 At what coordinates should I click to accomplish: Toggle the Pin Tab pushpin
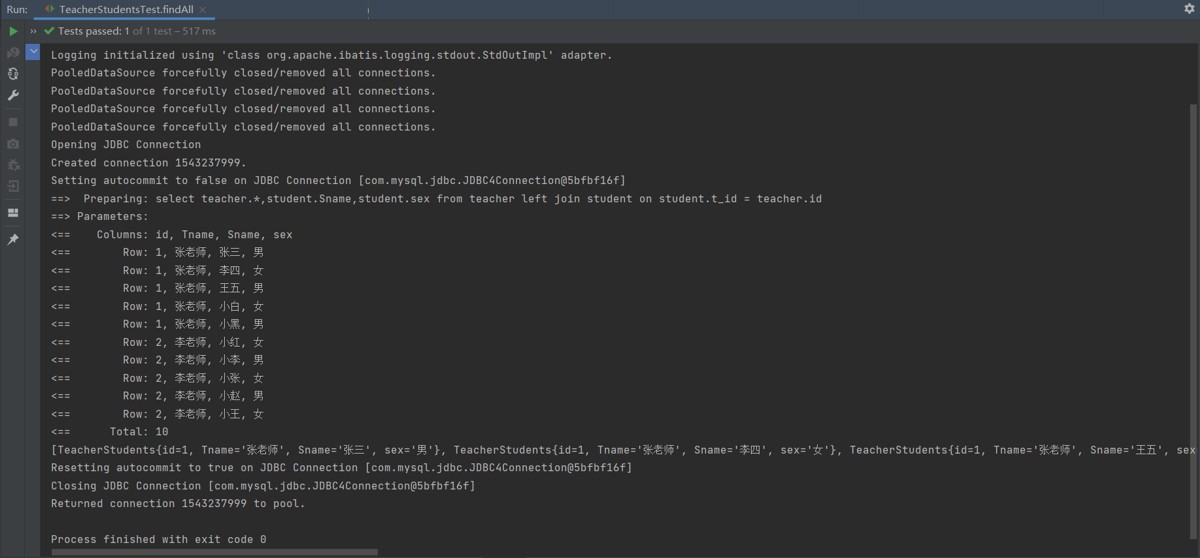(x=13, y=240)
